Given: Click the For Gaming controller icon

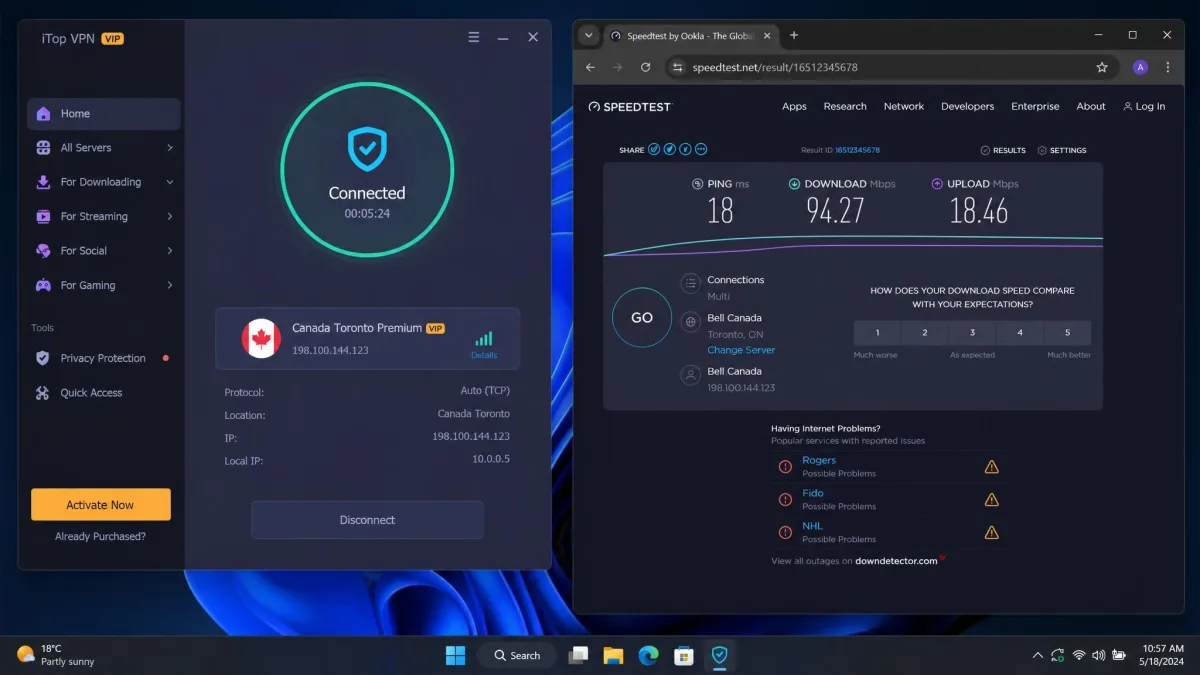Looking at the screenshot, I should tap(43, 285).
